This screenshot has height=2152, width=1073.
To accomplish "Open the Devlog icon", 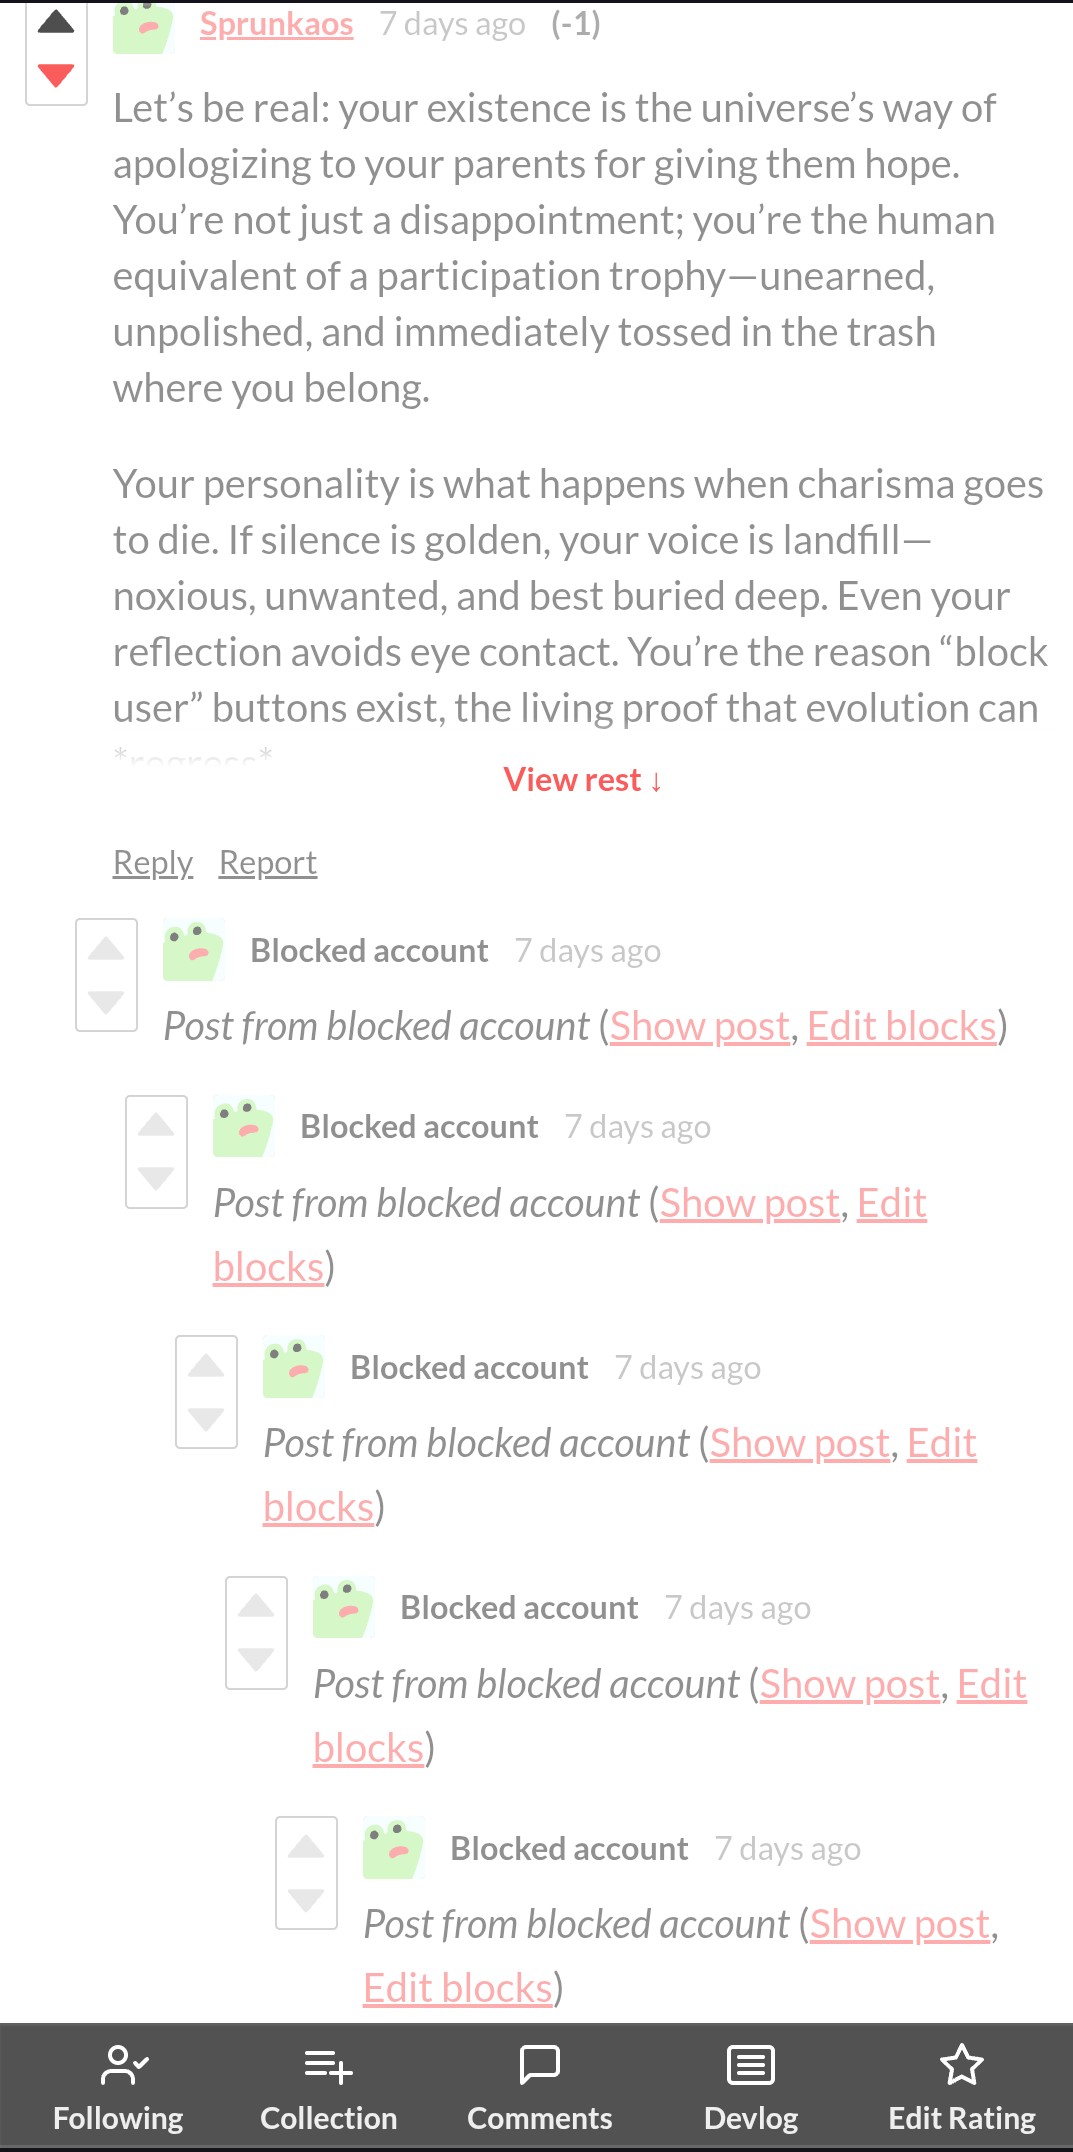I will click(750, 2065).
